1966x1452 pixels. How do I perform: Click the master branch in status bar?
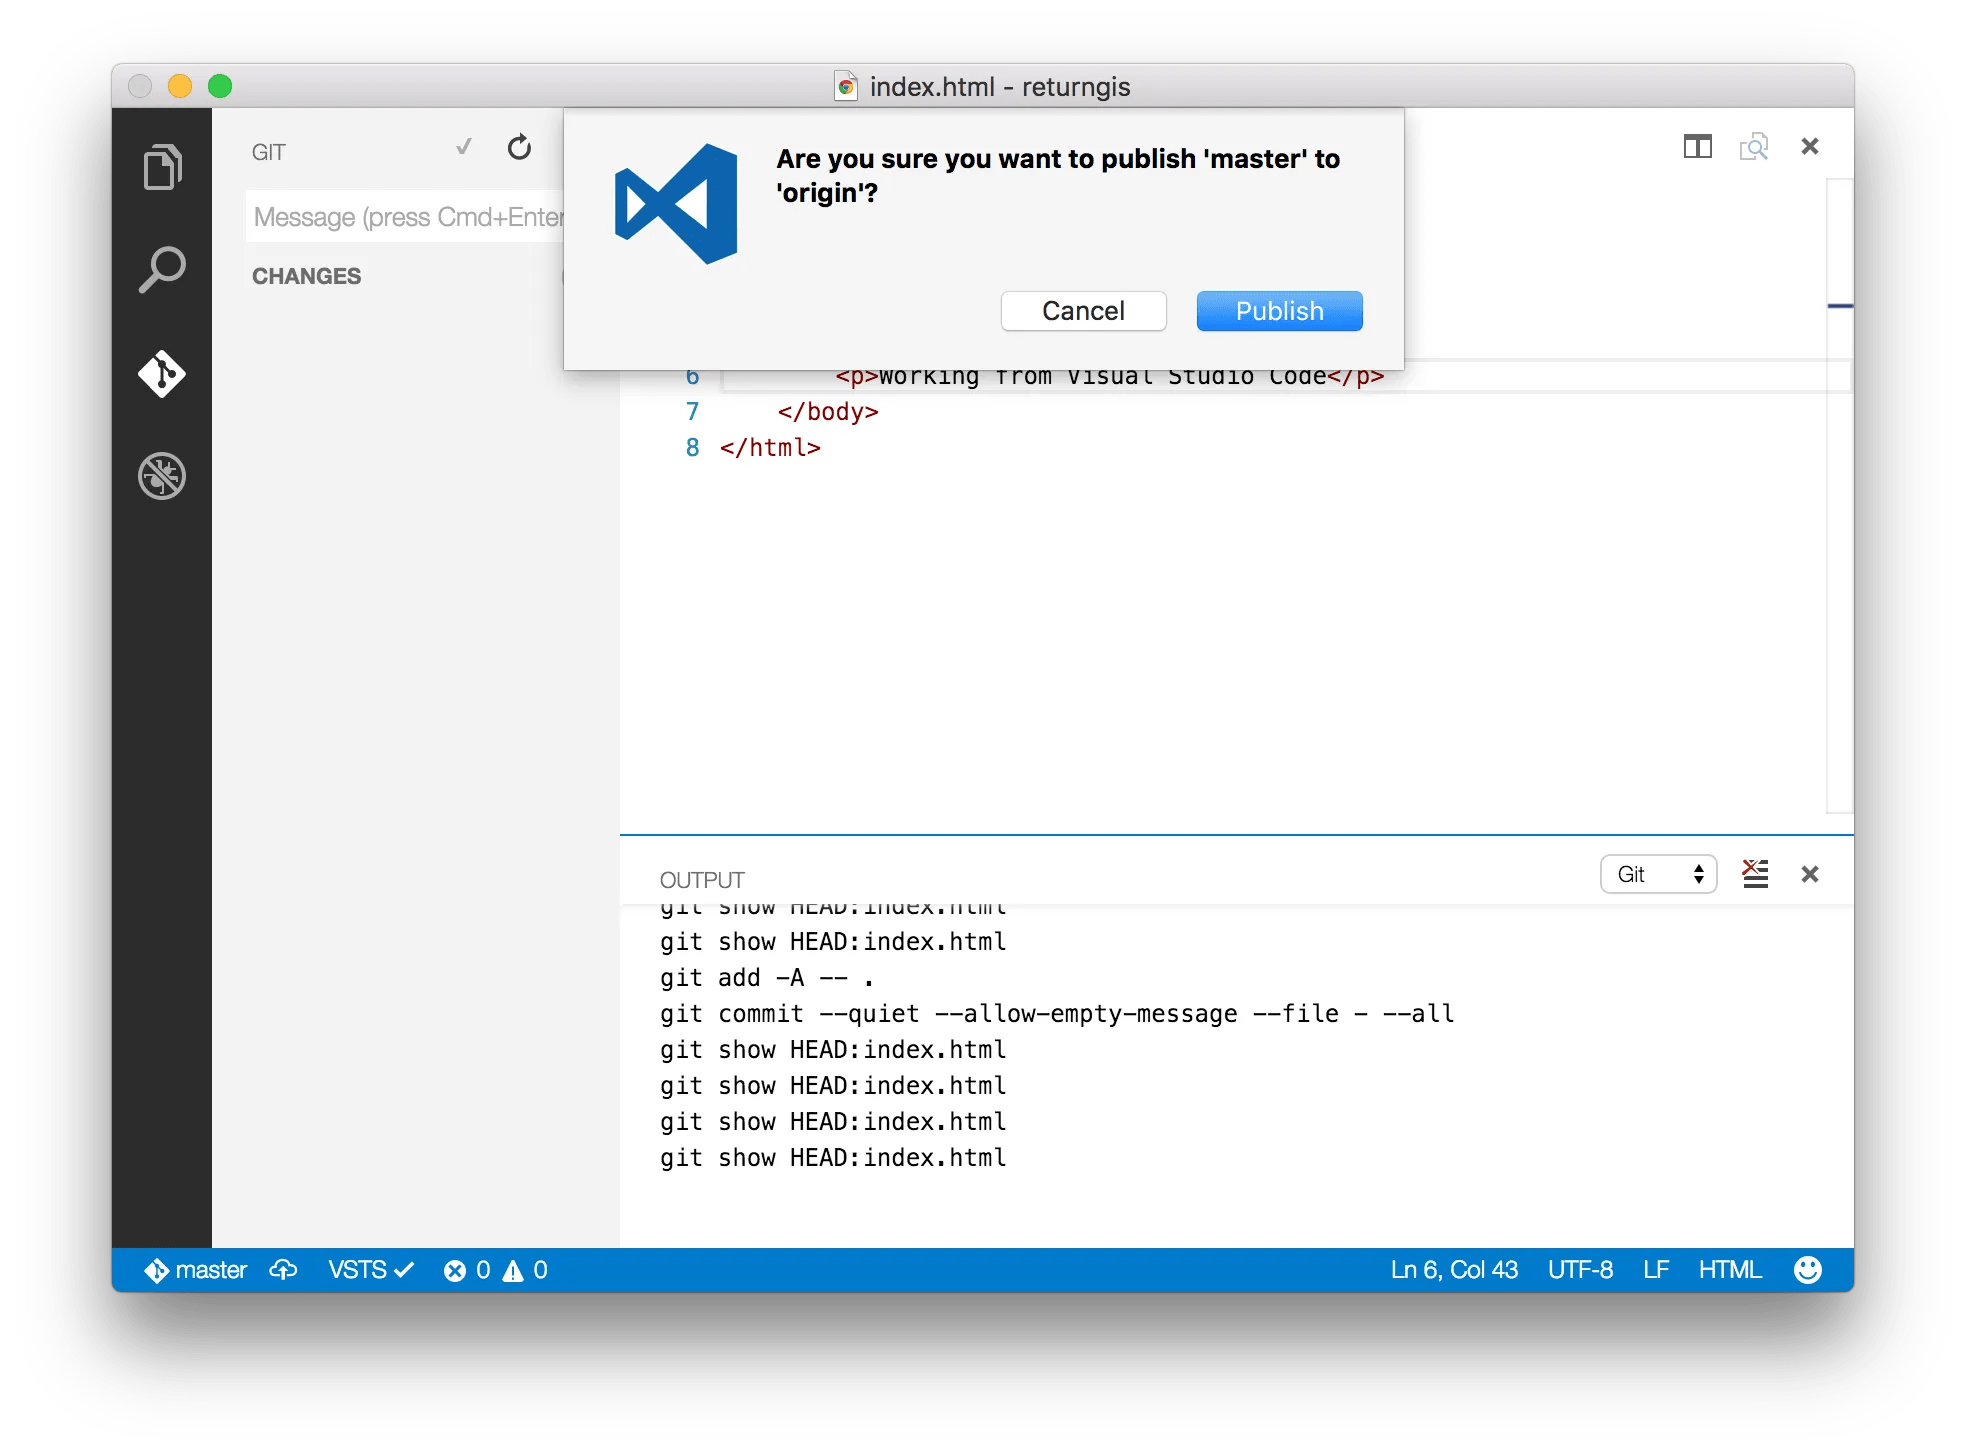coord(196,1270)
